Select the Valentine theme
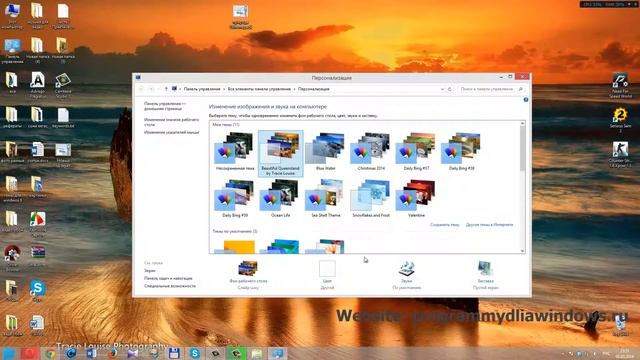This screenshot has height=360, width=640. pyautogui.click(x=416, y=198)
